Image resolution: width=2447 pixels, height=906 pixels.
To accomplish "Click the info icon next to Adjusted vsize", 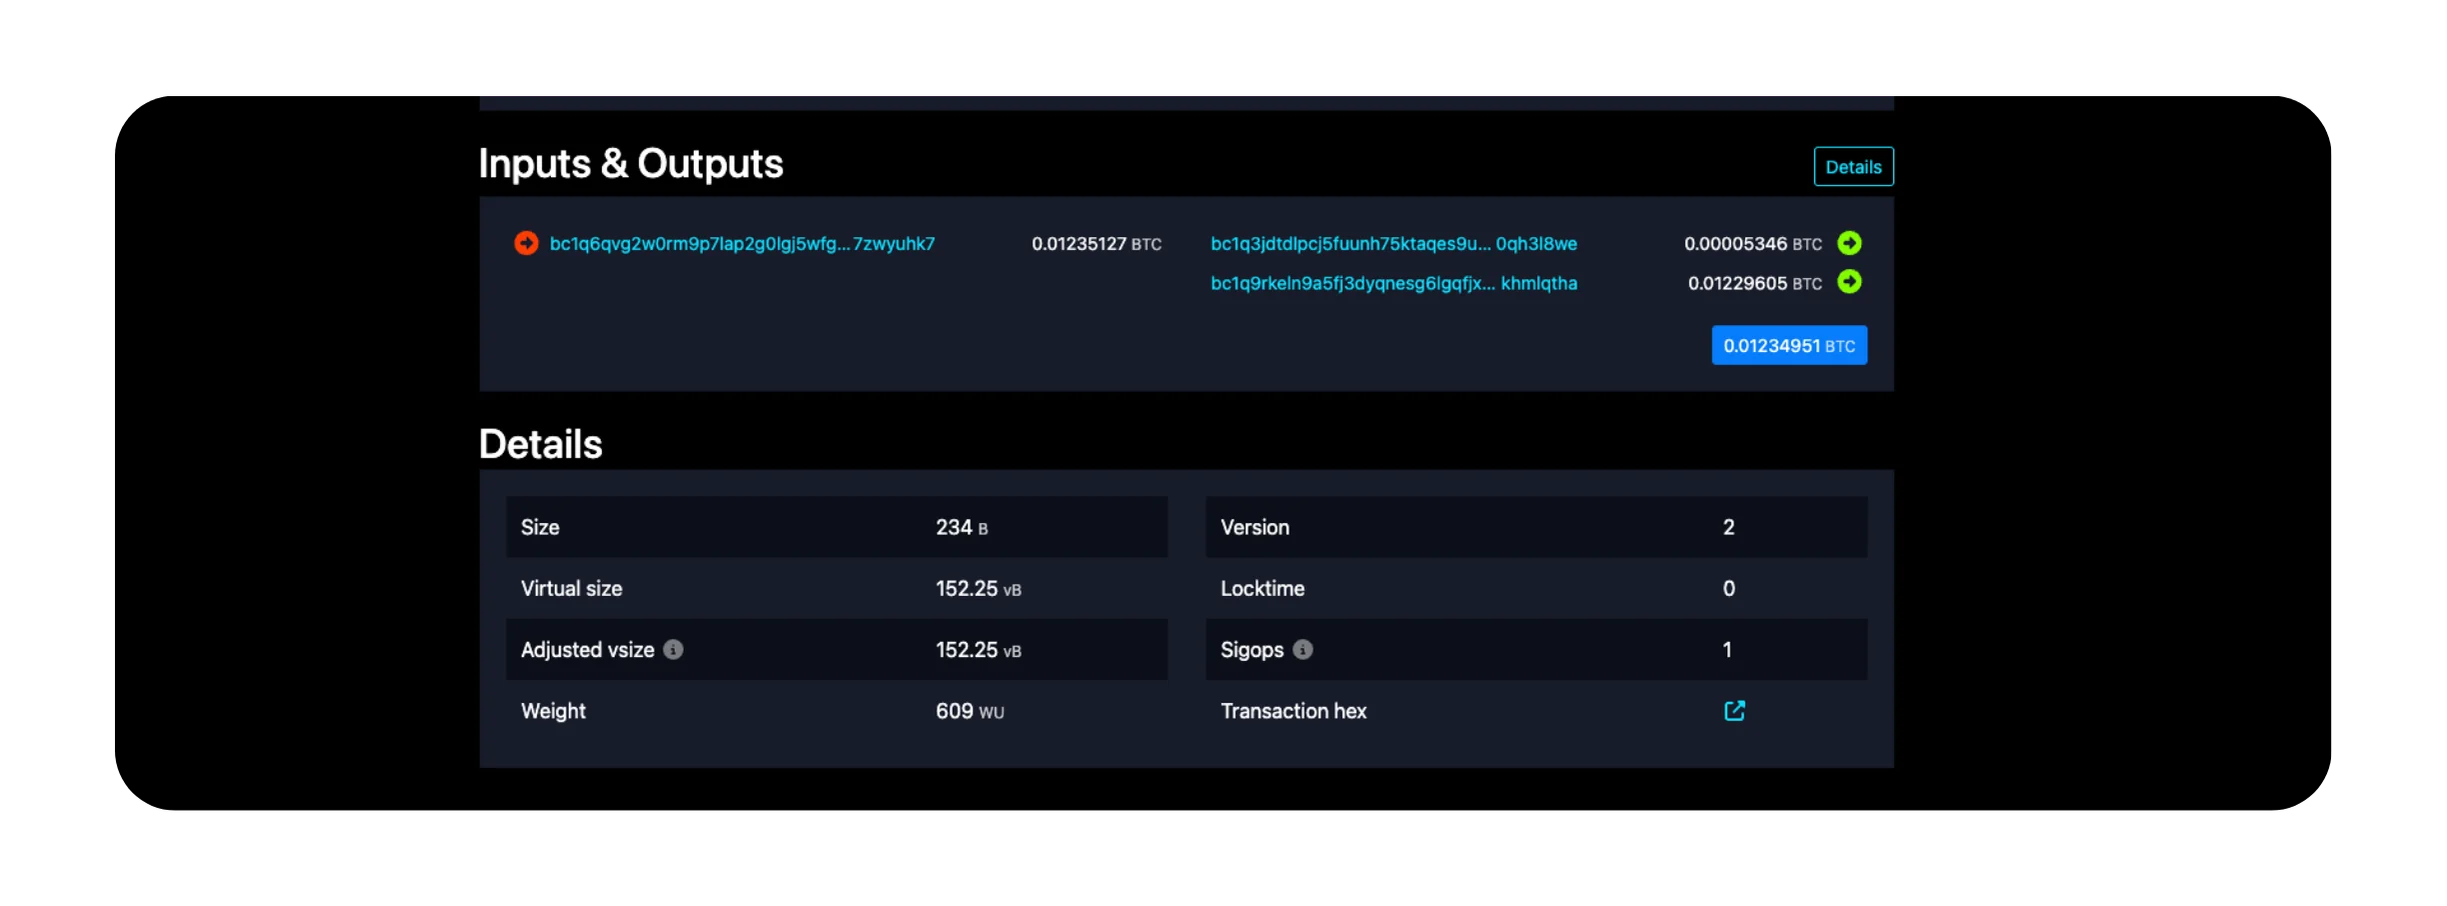I will pyautogui.click(x=673, y=650).
